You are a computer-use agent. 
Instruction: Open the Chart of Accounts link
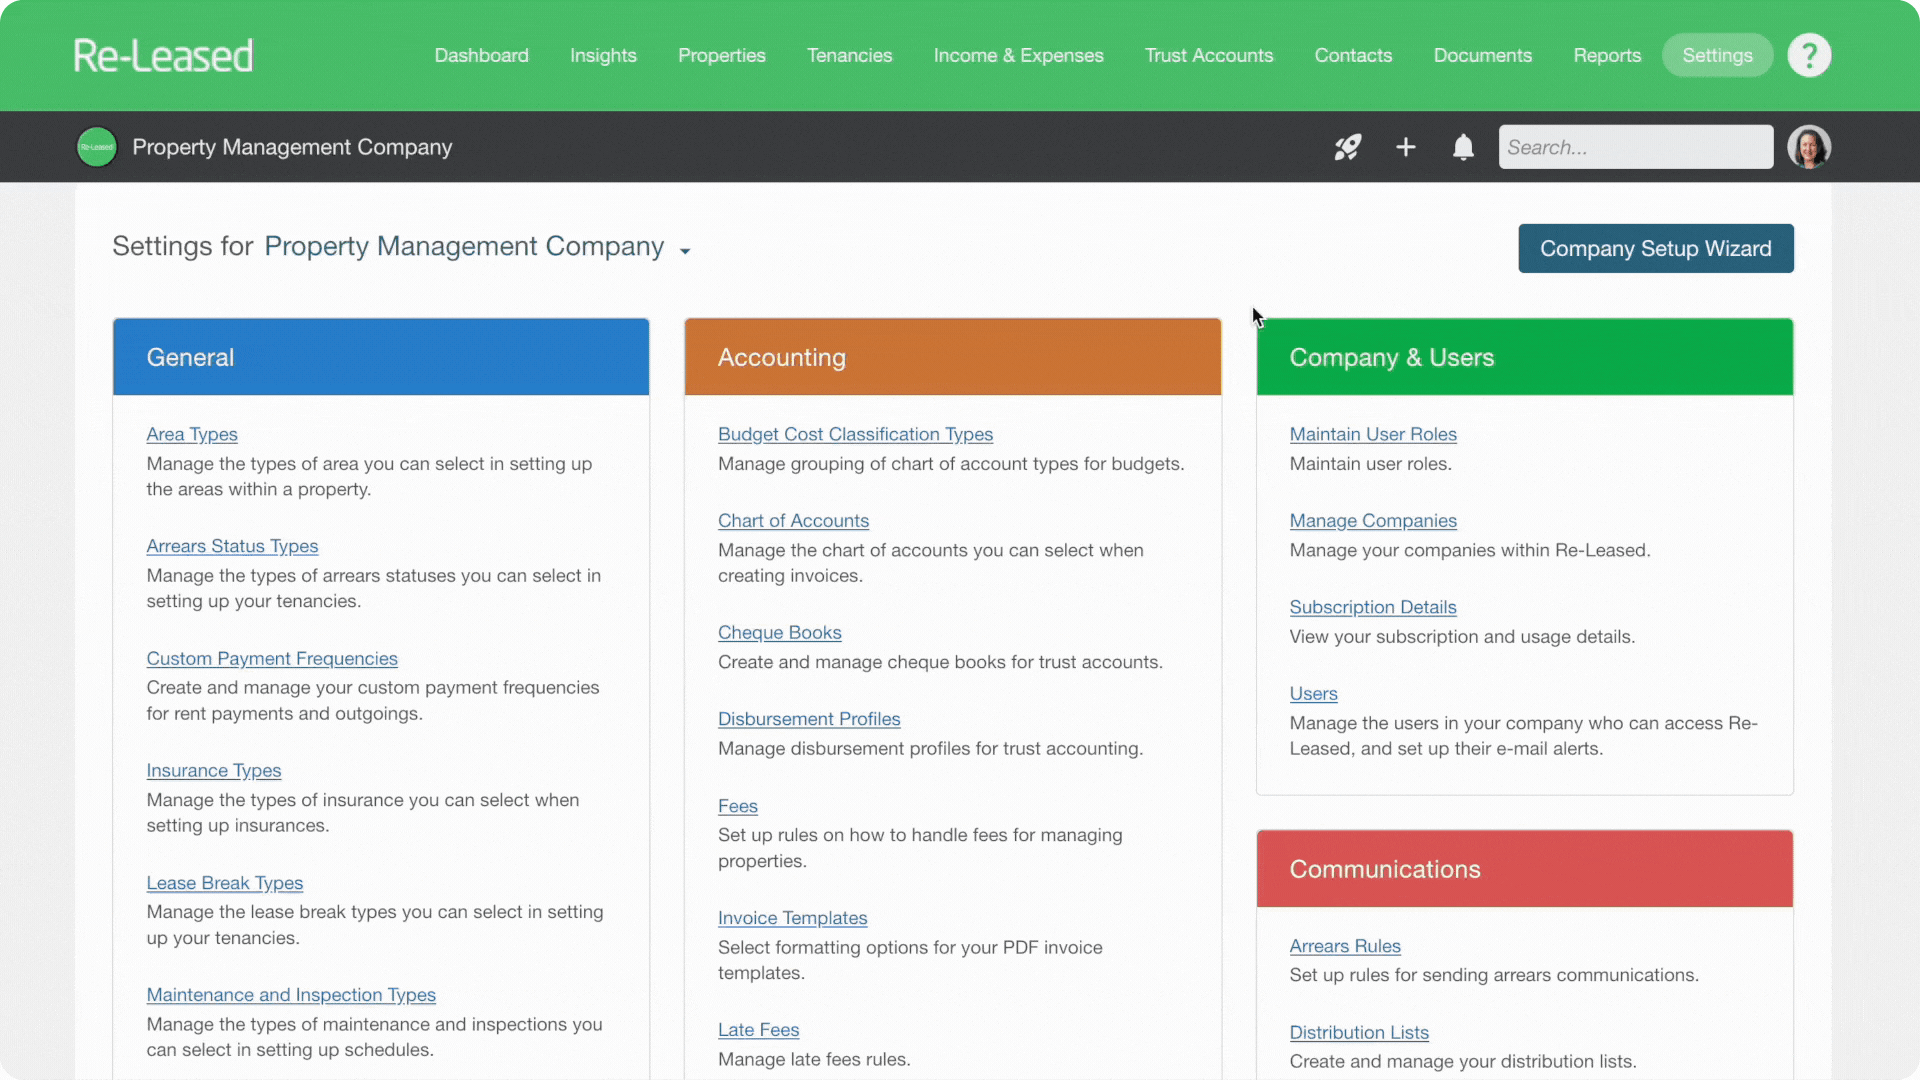click(x=793, y=520)
